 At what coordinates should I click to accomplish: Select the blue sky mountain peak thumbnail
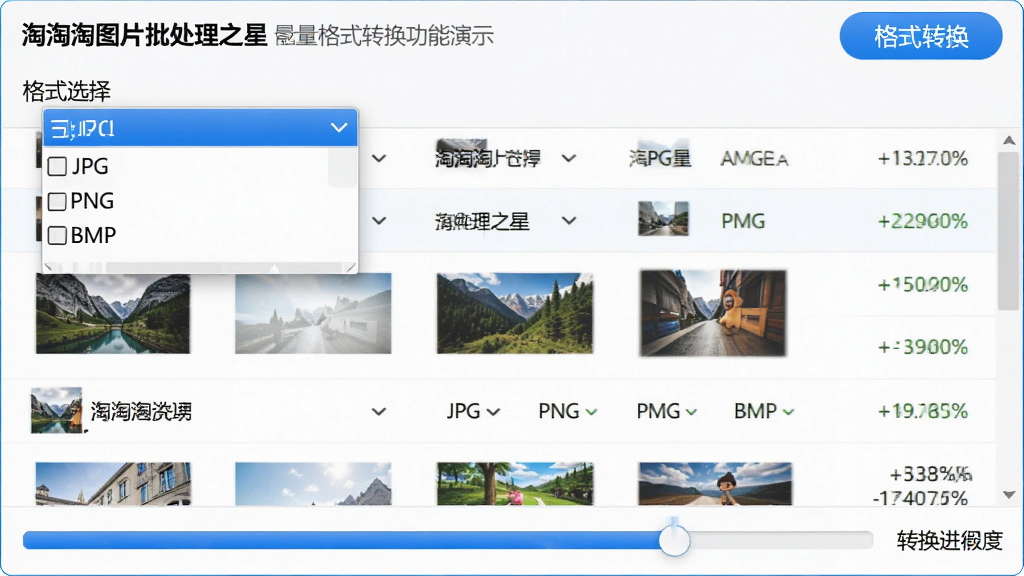coord(313,484)
